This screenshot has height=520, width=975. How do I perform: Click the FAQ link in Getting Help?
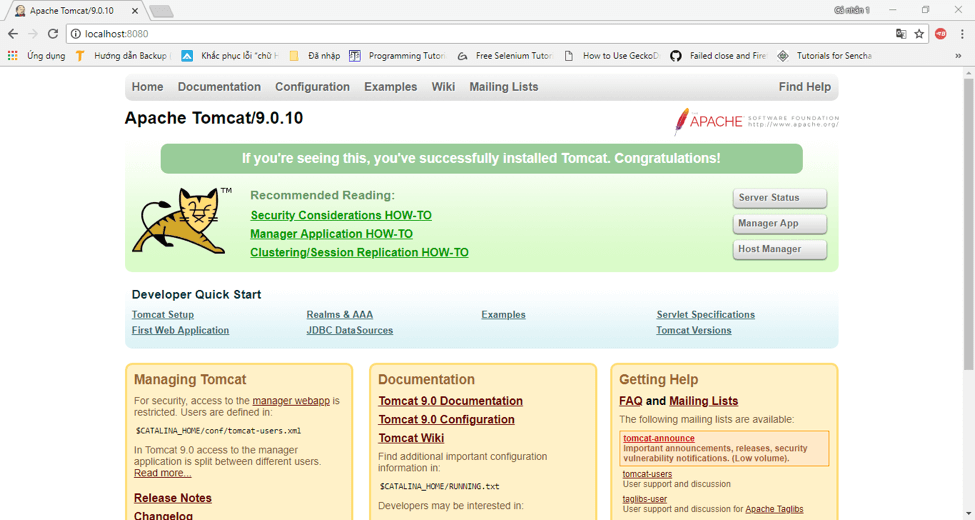[631, 401]
